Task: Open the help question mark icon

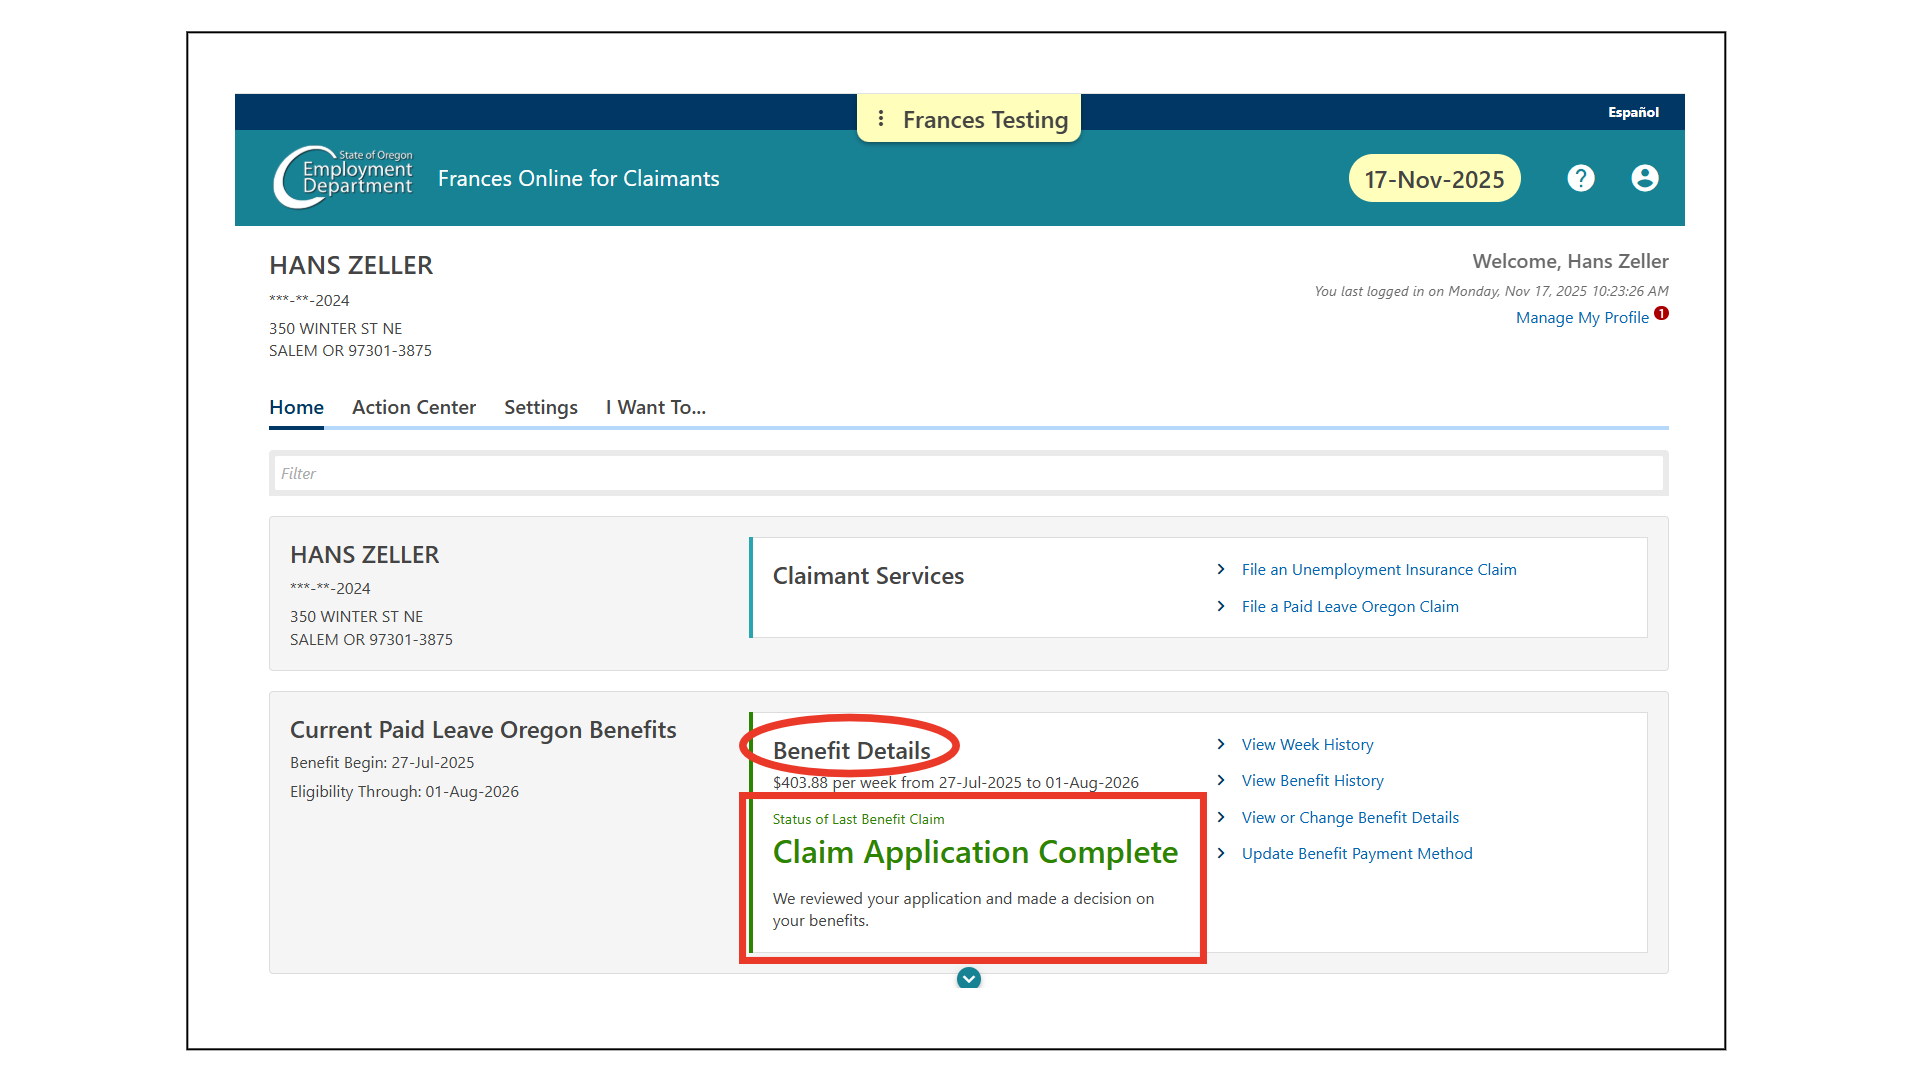Action: click(1581, 178)
